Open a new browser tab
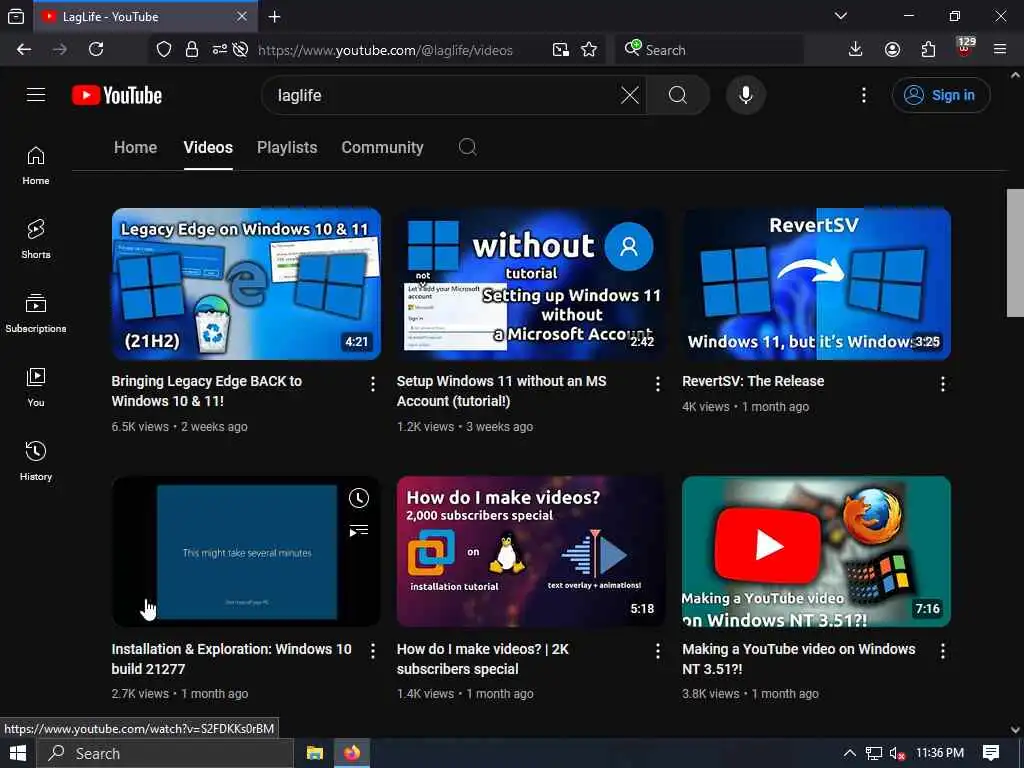 pos(275,17)
